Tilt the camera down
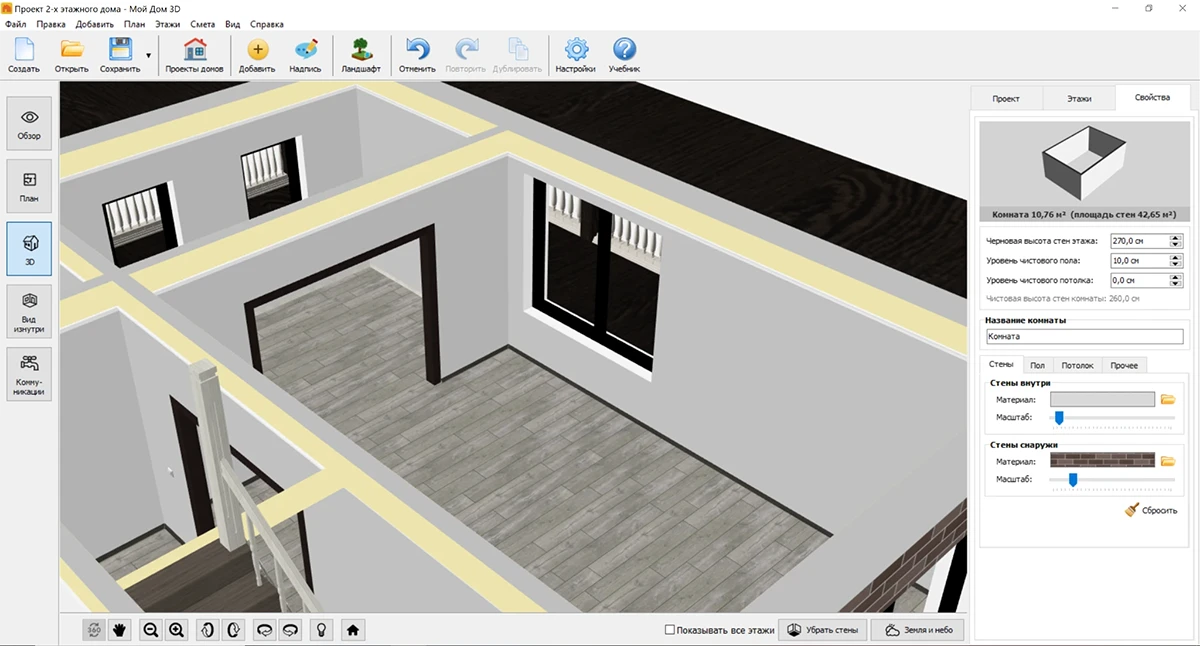 [233, 630]
